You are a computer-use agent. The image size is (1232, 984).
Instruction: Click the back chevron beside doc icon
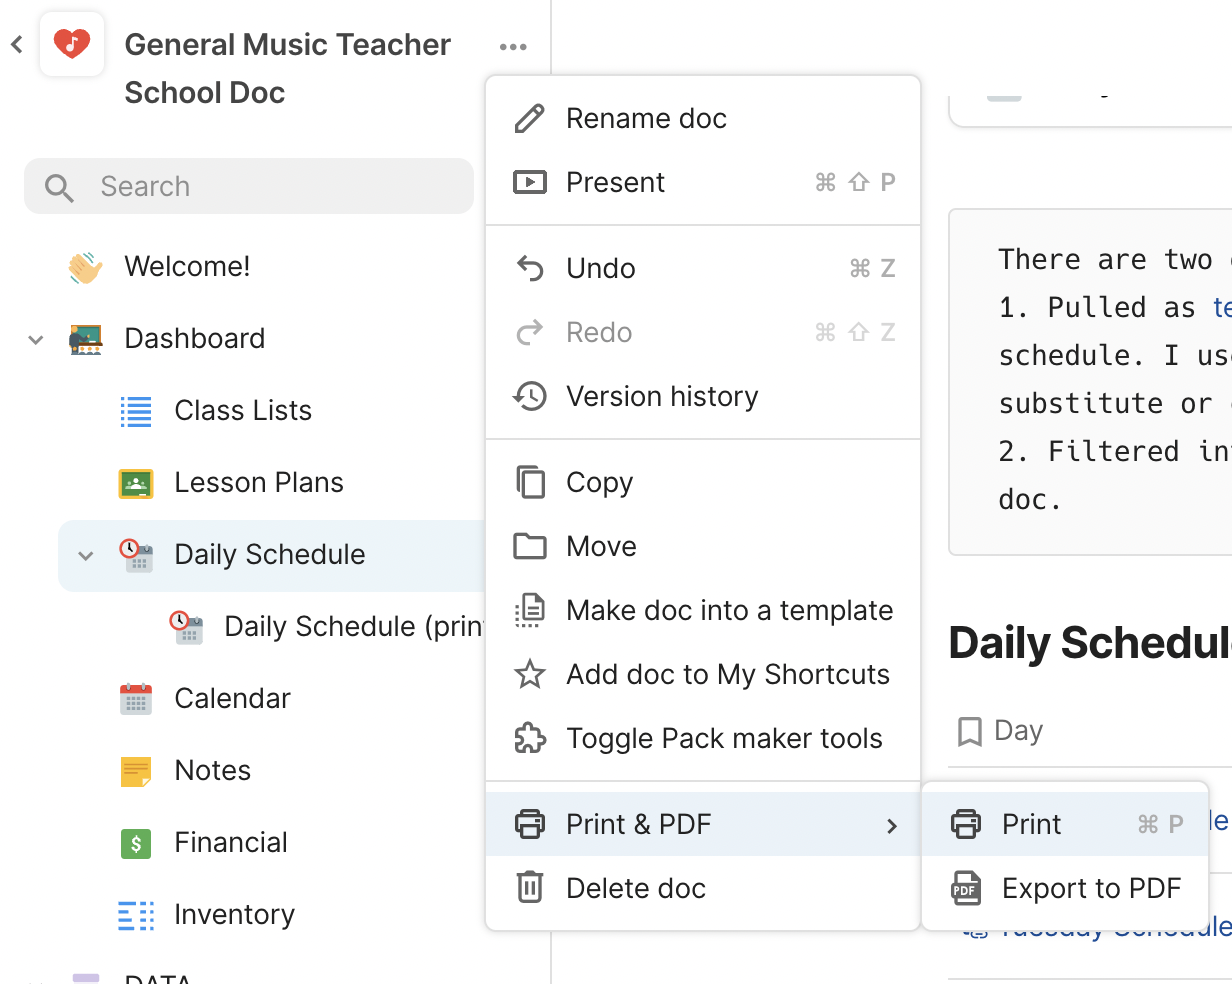[x=17, y=45]
